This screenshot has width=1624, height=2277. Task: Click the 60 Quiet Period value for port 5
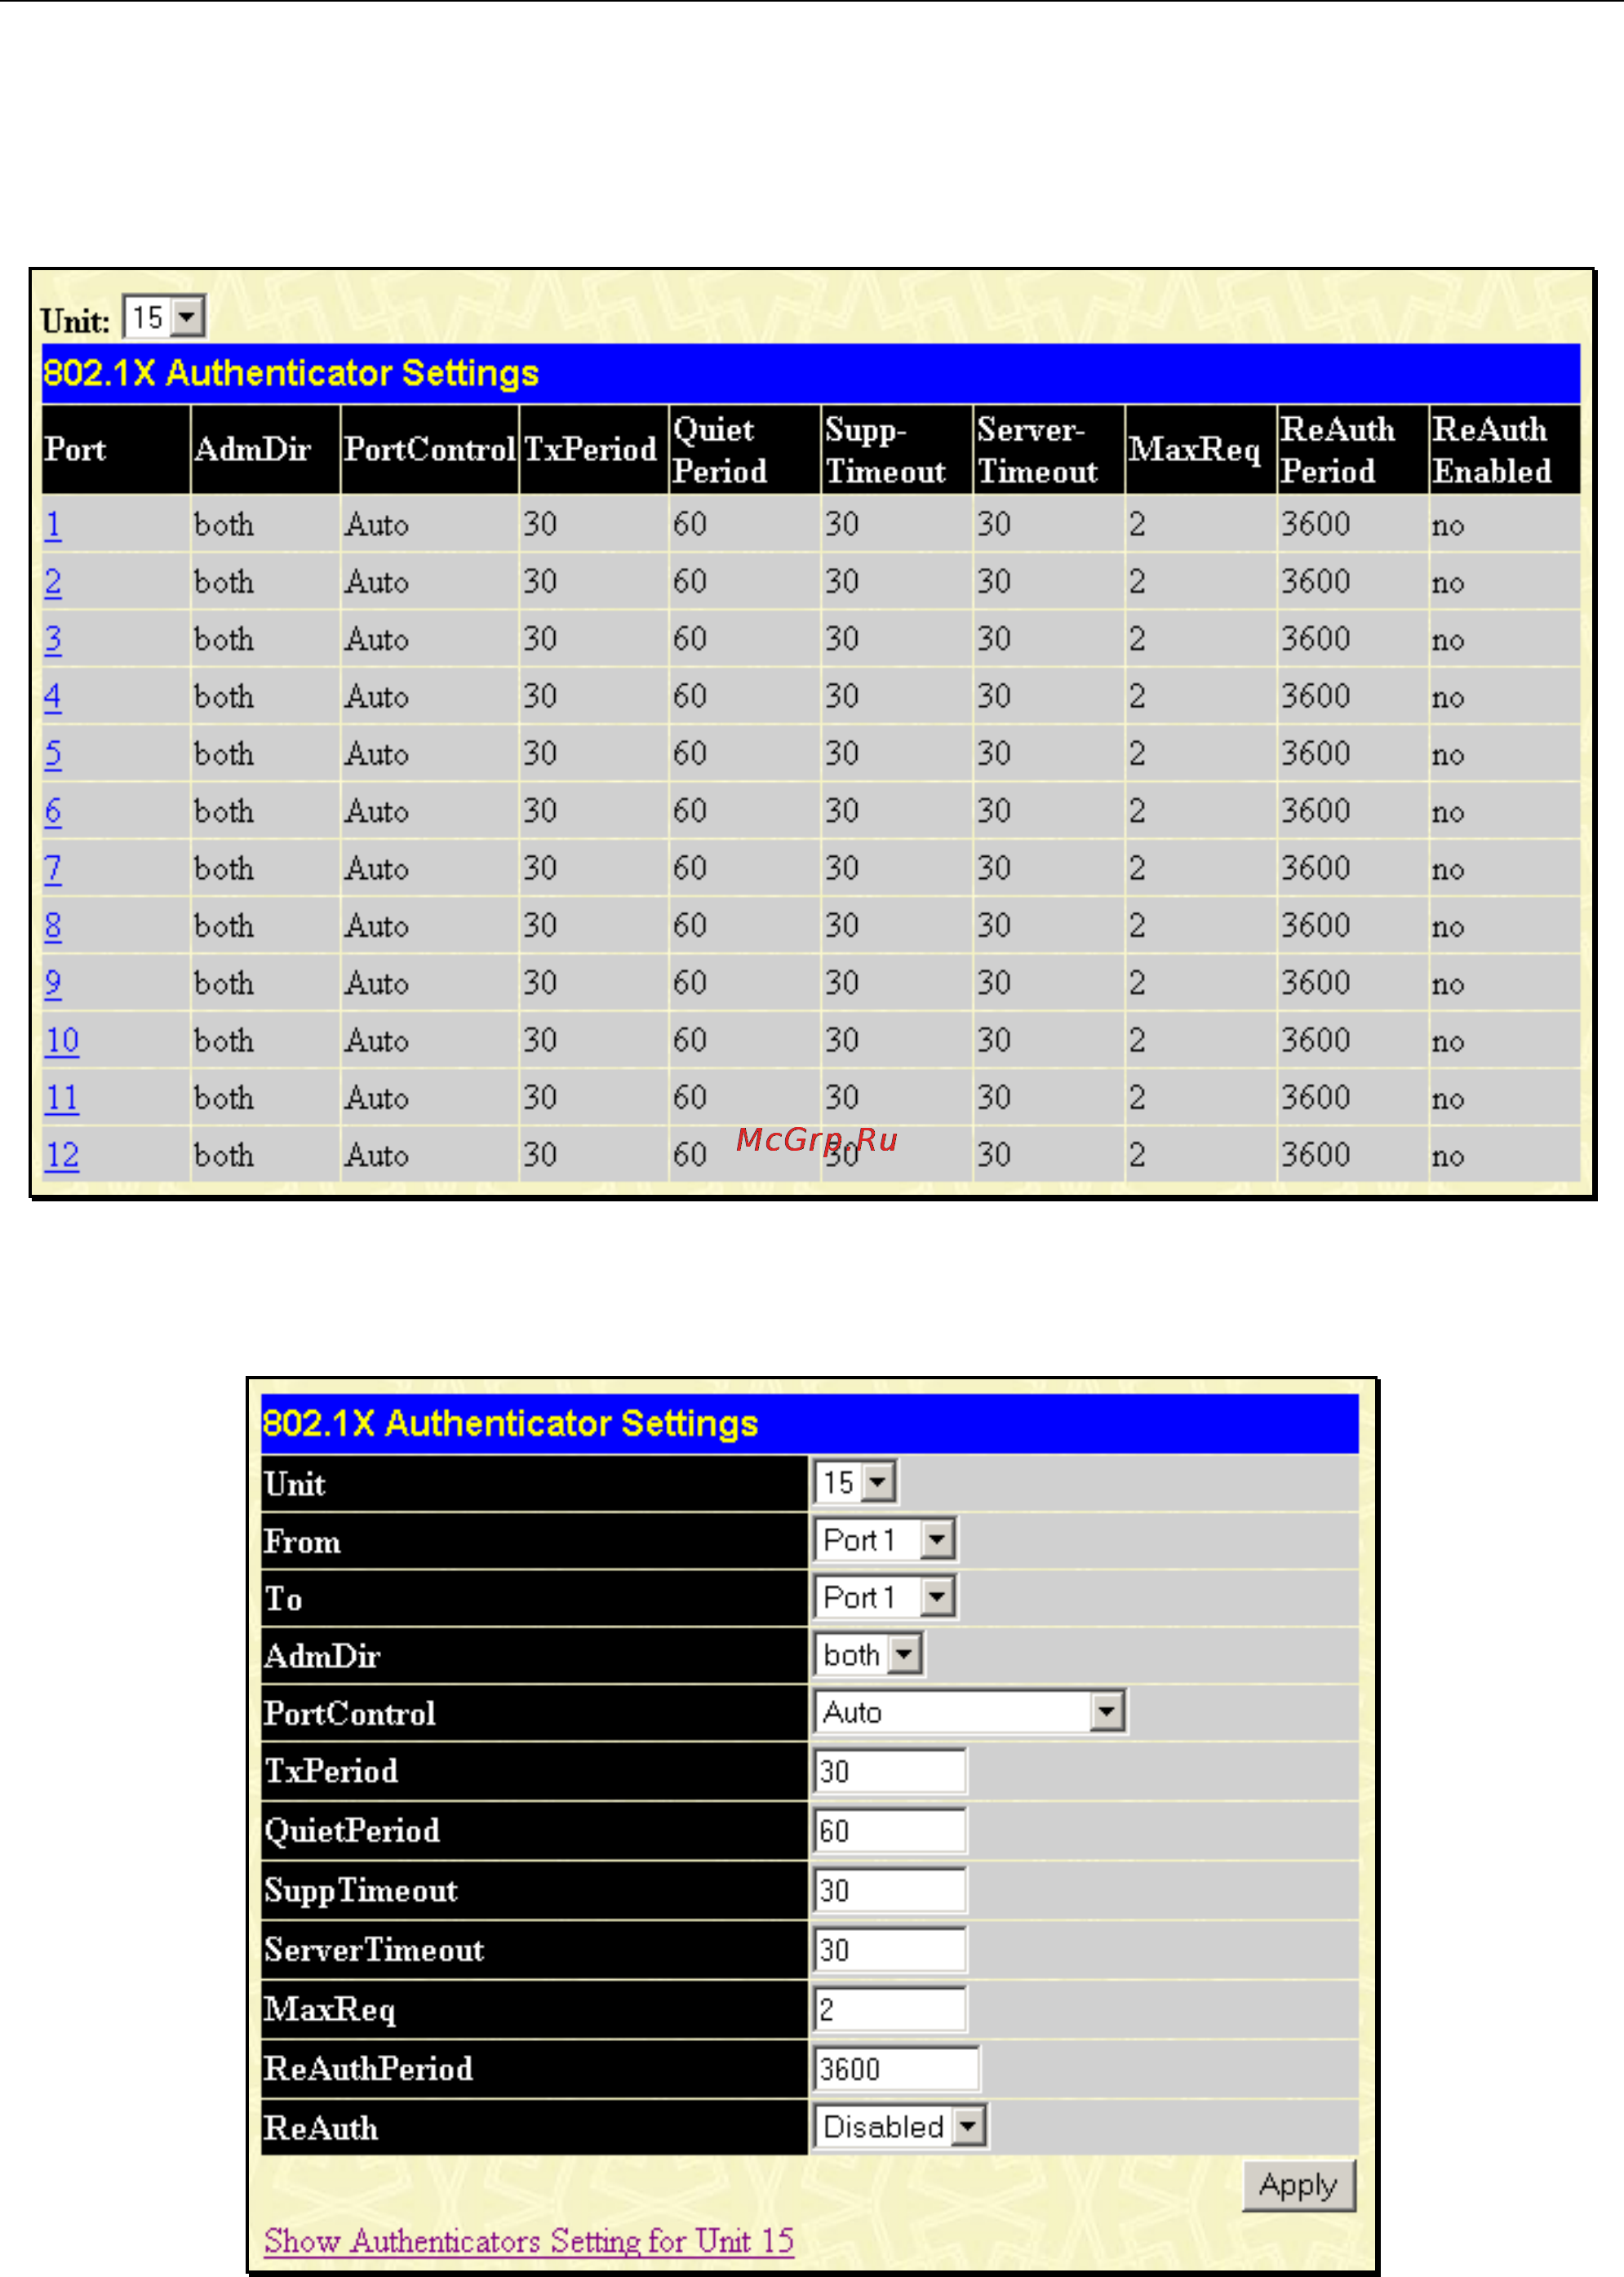pyautogui.click(x=690, y=753)
